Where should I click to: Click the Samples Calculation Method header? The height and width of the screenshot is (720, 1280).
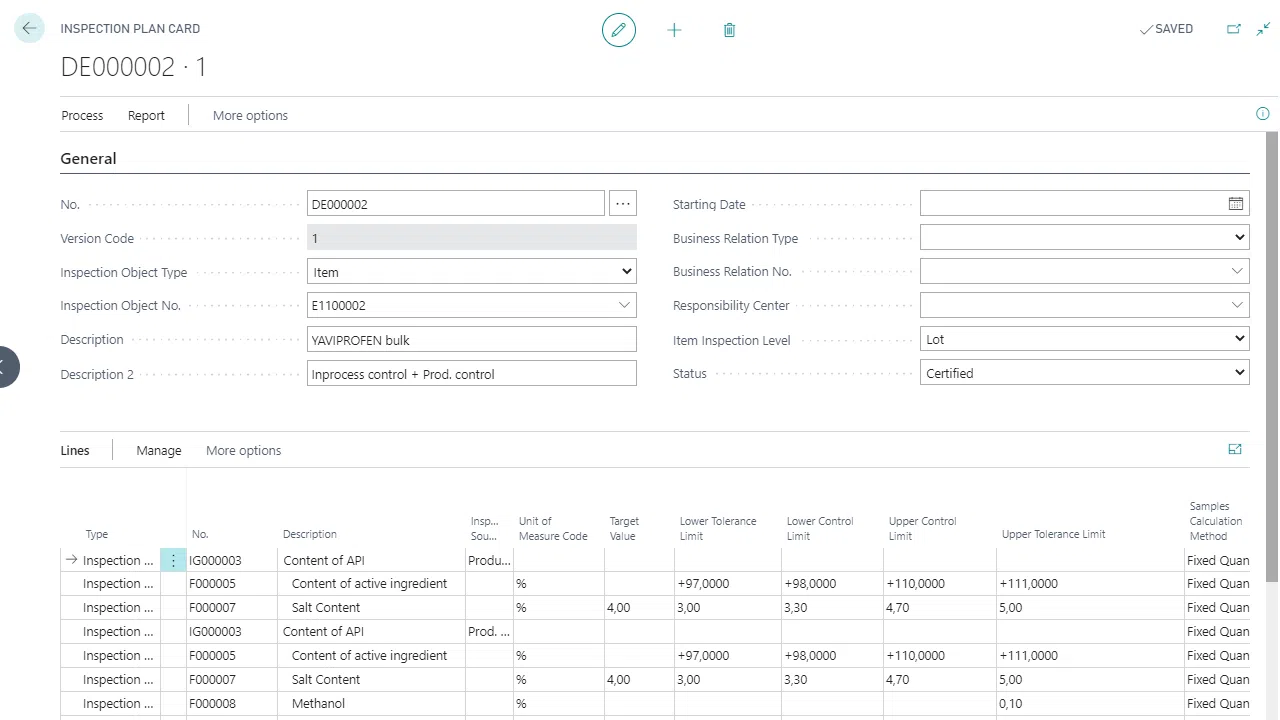[x=1216, y=521]
